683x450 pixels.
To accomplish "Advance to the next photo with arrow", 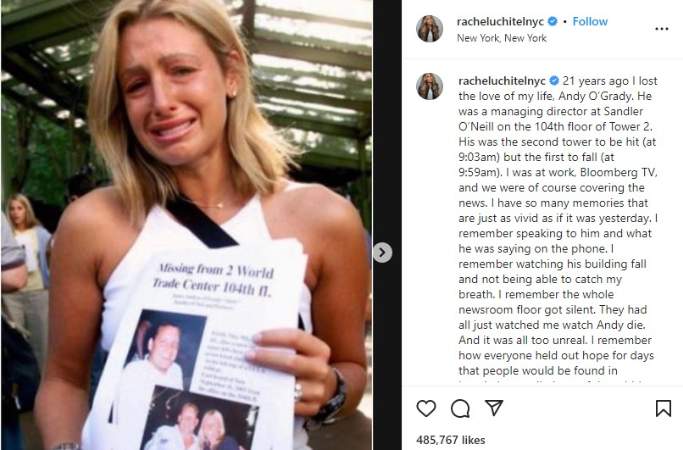I will click(382, 253).
